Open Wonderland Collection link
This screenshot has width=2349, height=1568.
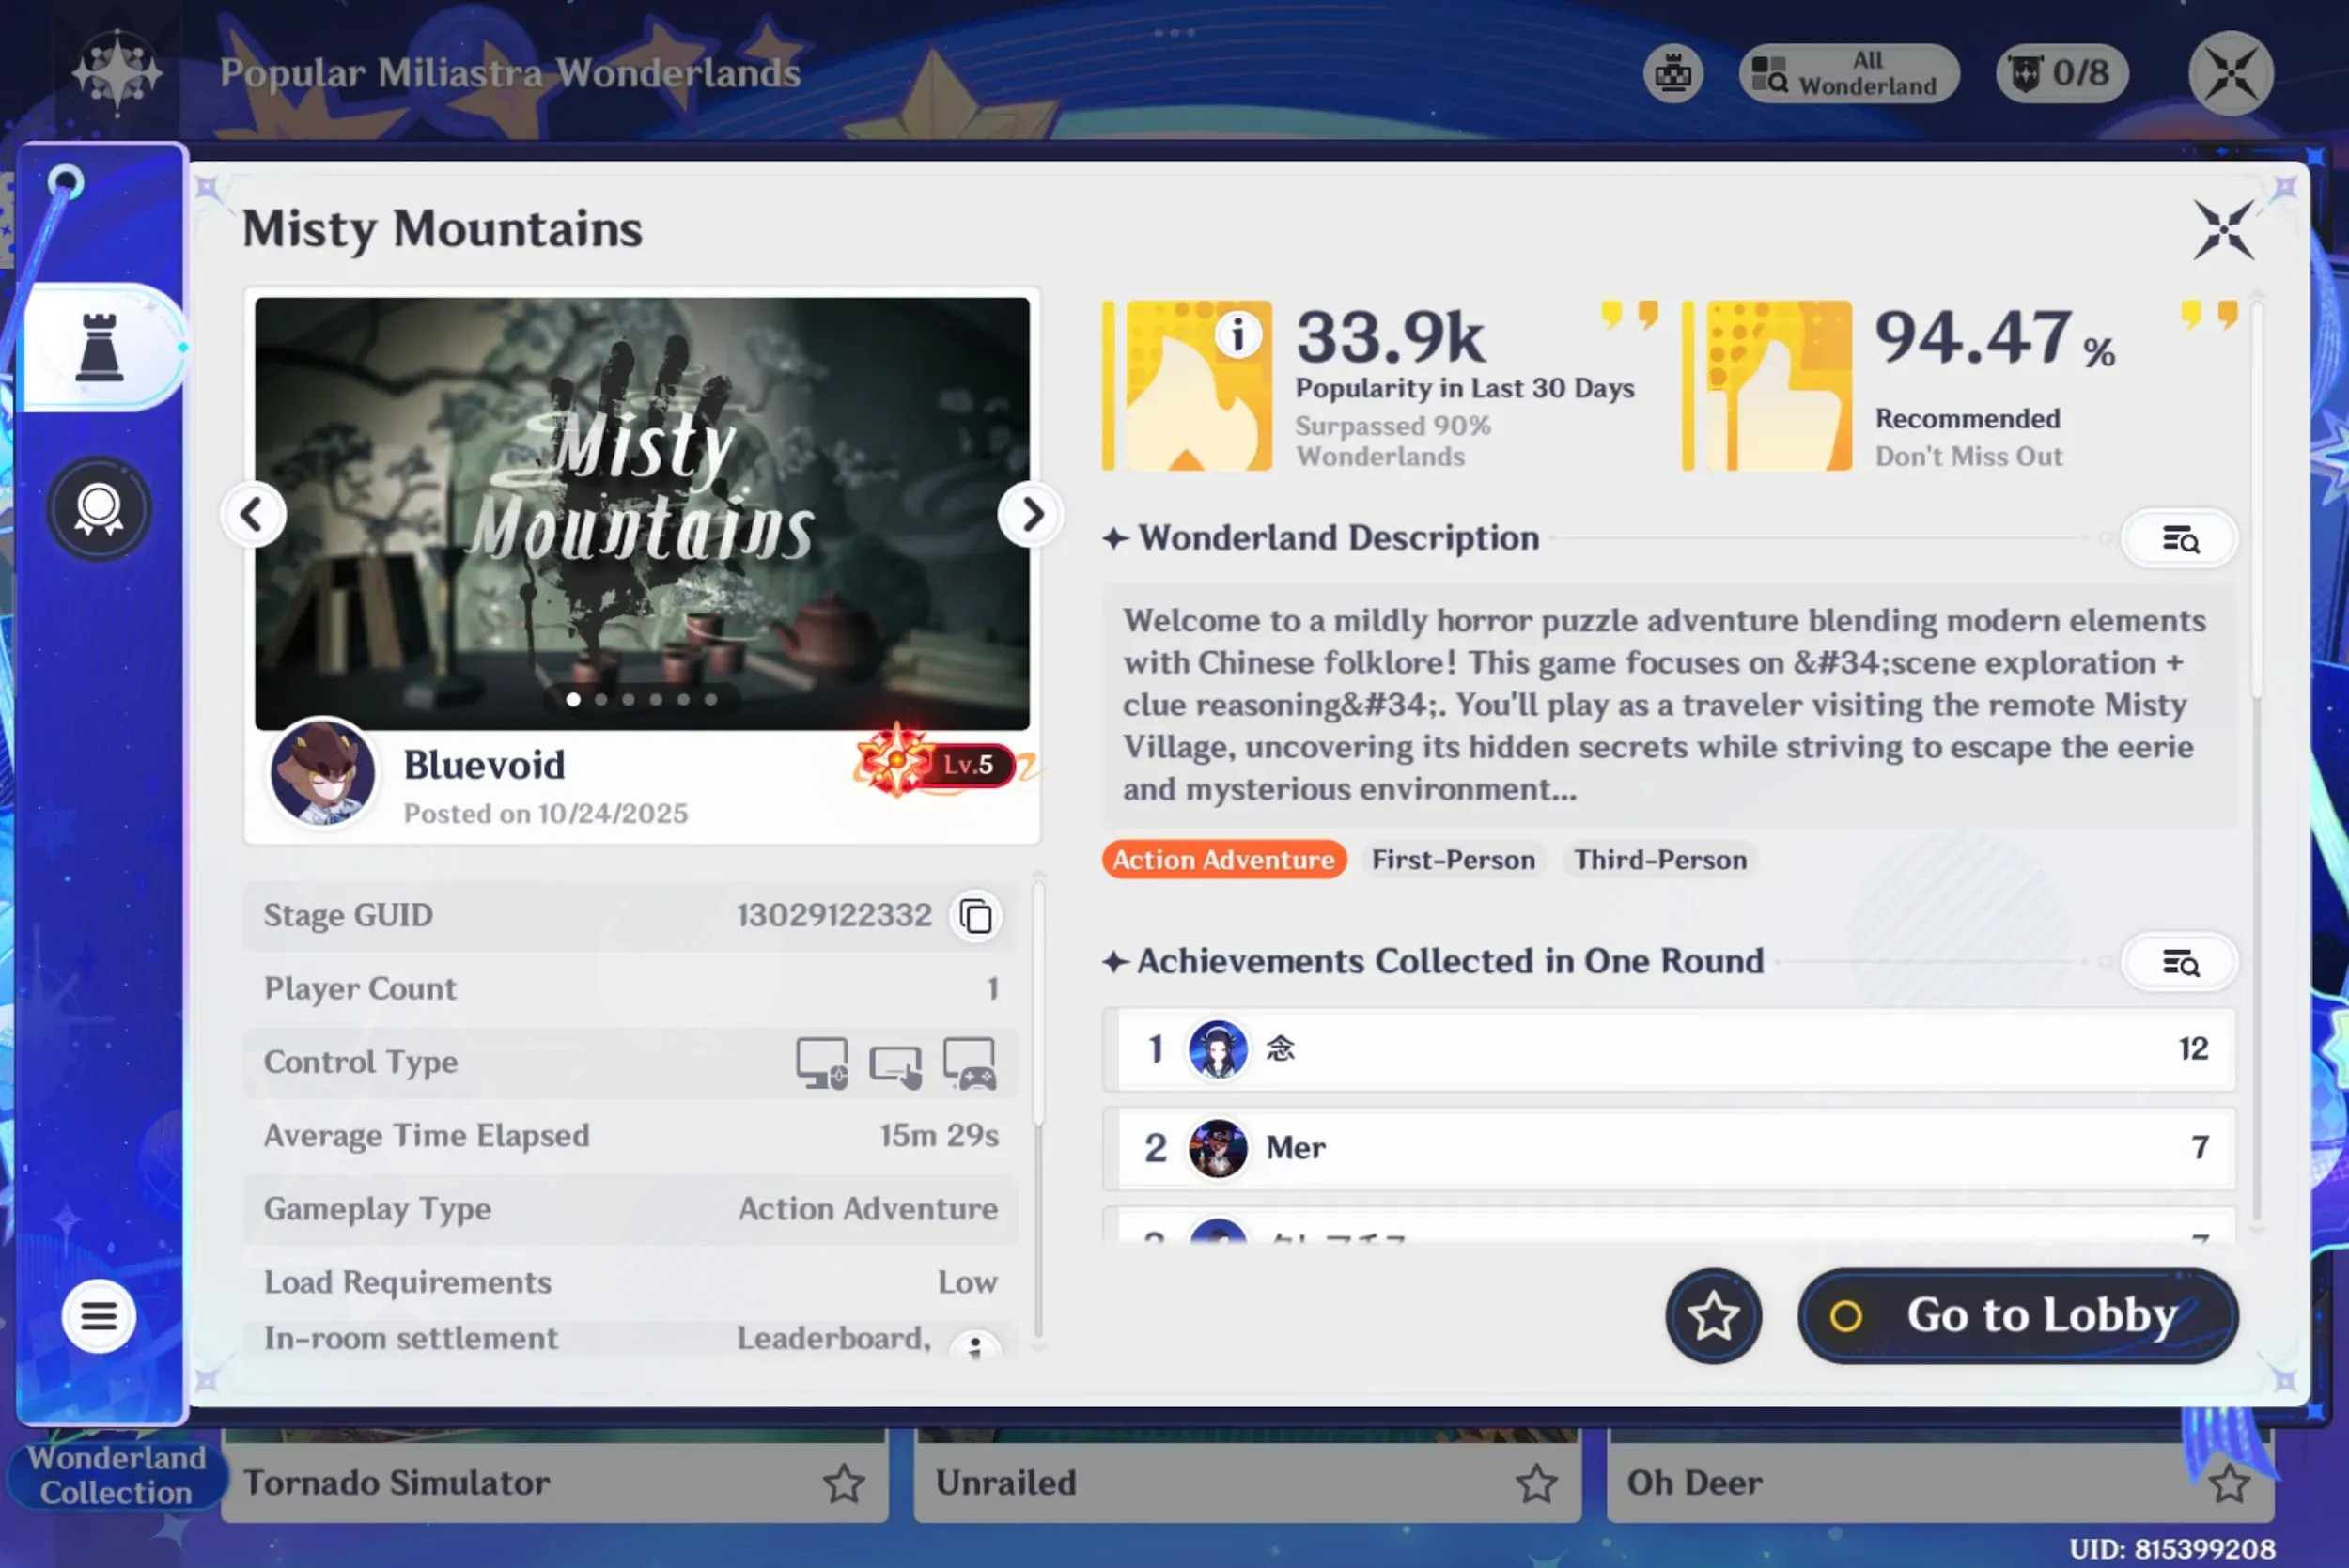pyautogui.click(x=115, y=1475)
